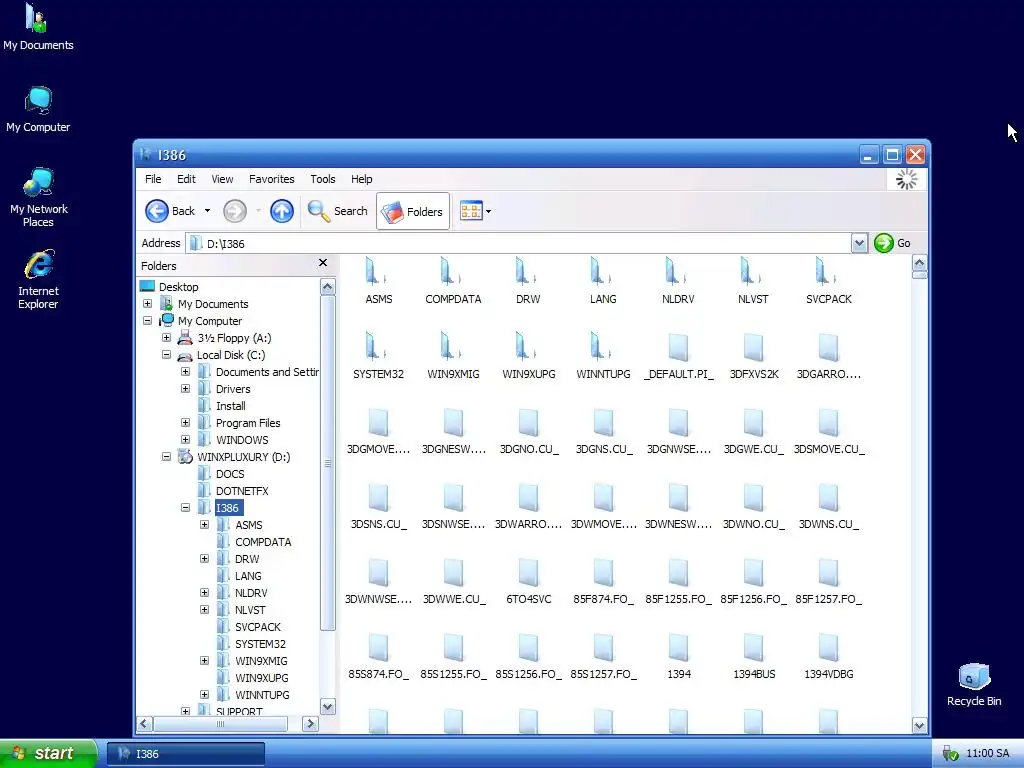Close the Folders pane with X

(x=323, y=263)
